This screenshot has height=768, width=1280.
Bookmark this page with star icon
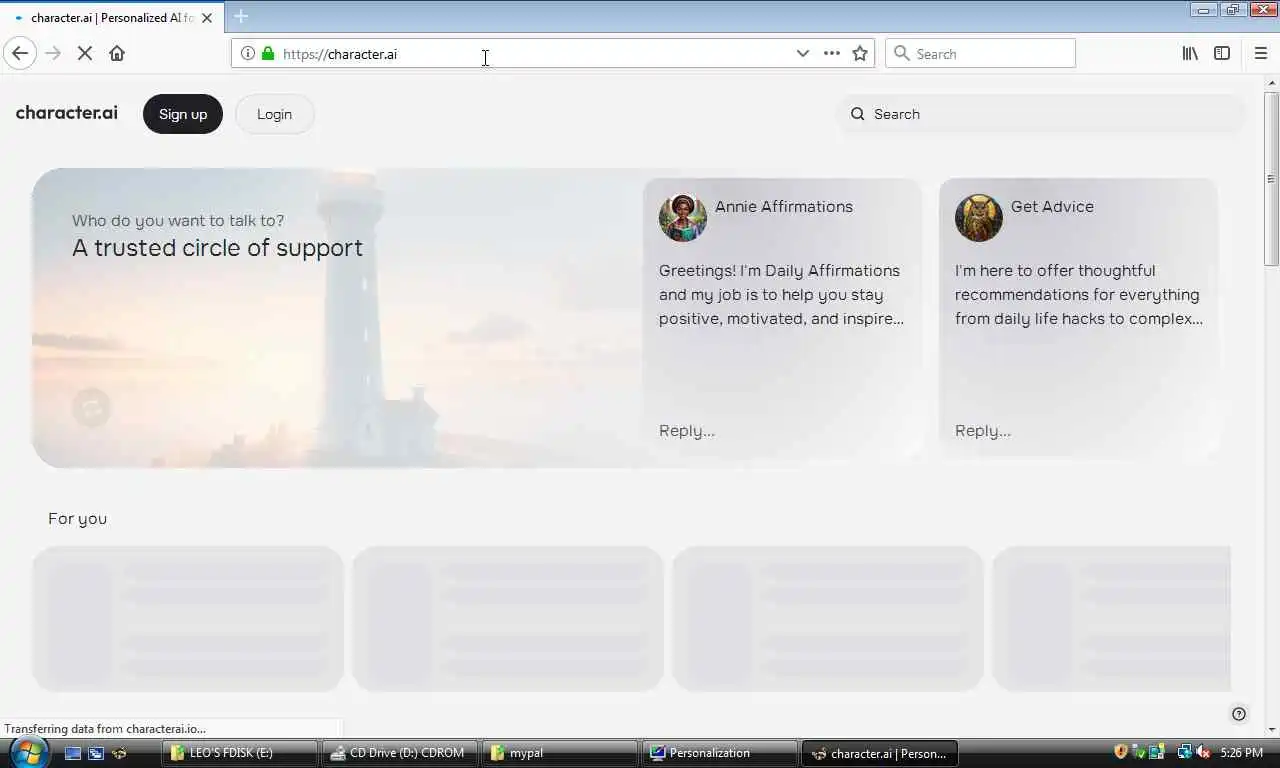pos(860,54)
